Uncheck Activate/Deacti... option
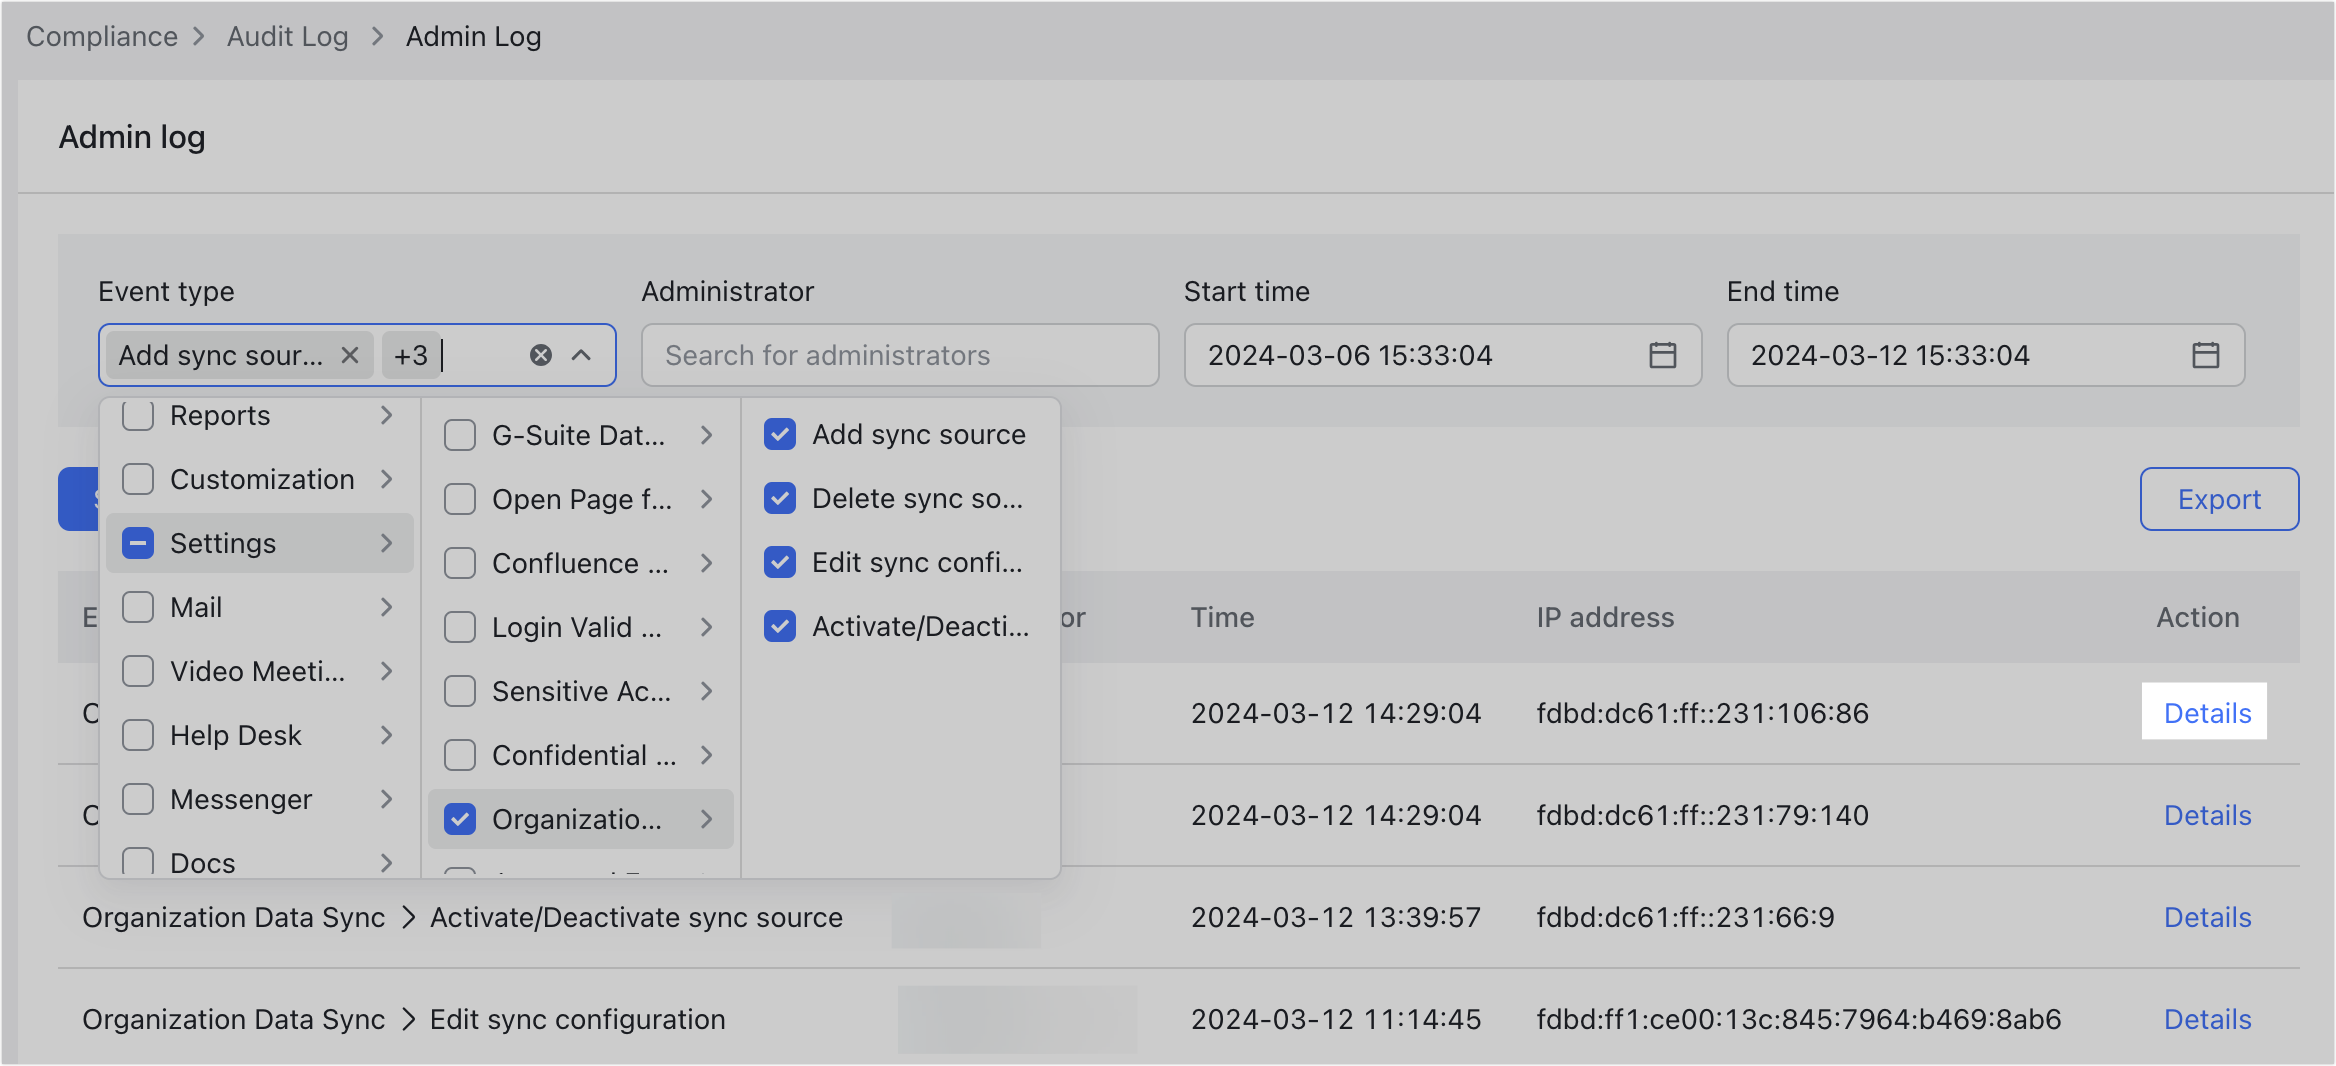The width and height of the screenshot is (2336, 1066). click(x=780, y=626)
